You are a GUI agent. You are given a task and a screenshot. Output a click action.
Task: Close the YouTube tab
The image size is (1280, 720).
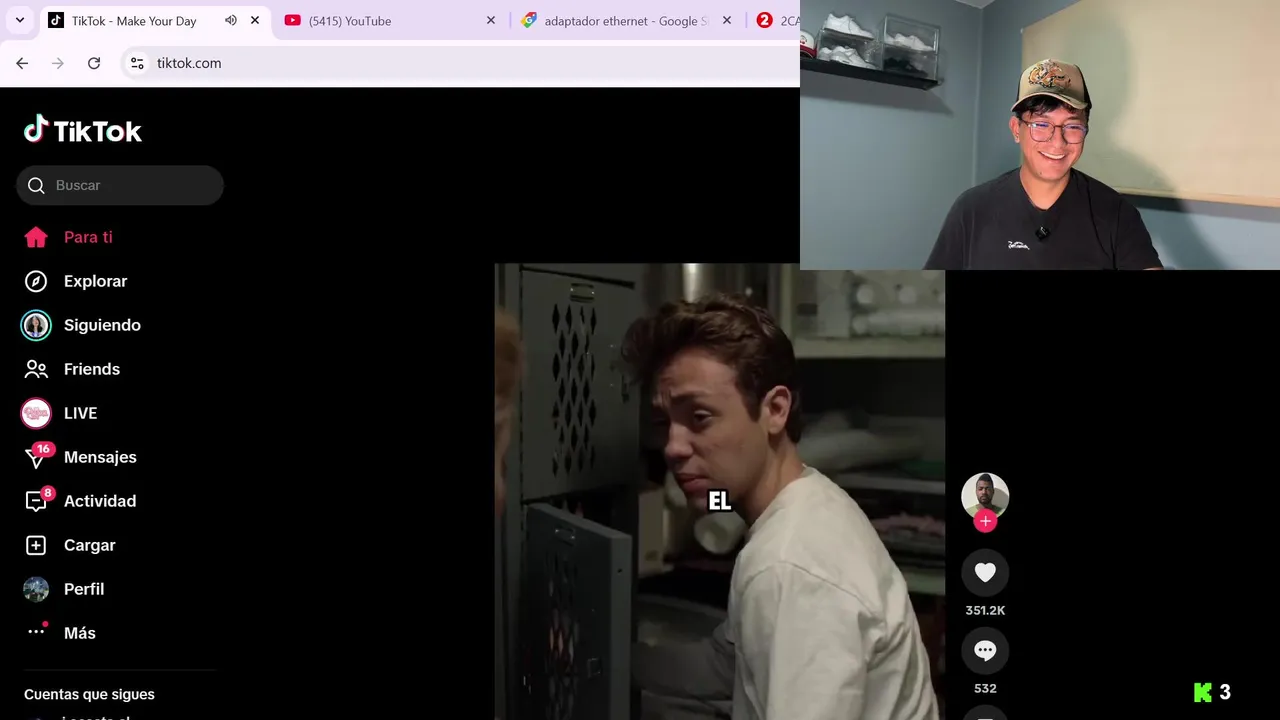pos(491,20)
